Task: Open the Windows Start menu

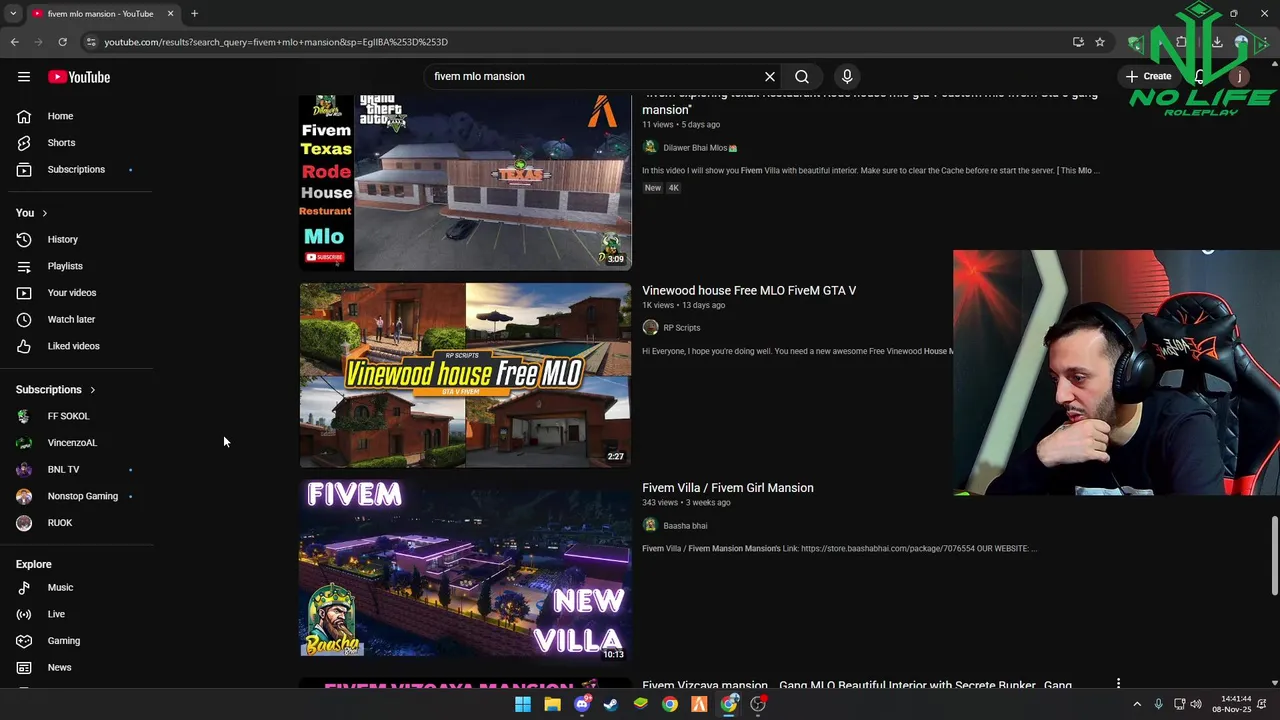Action: coord(523,704)
